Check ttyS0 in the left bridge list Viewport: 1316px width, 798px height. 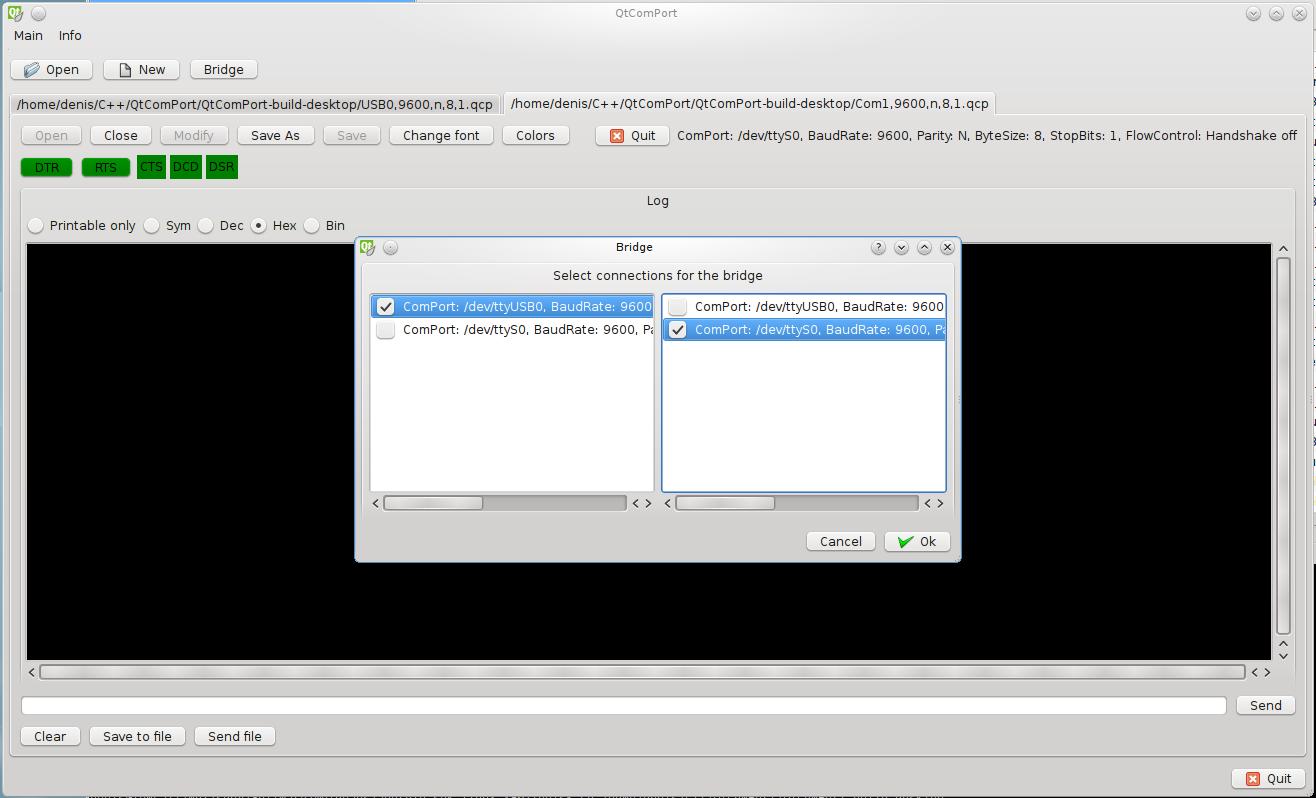386,330
